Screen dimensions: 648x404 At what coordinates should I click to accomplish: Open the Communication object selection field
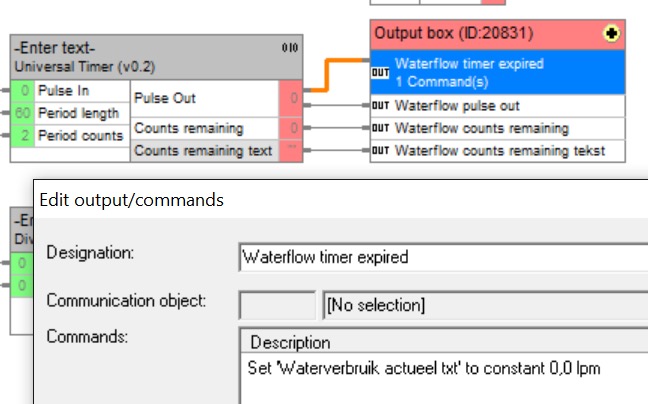(485, 304)
